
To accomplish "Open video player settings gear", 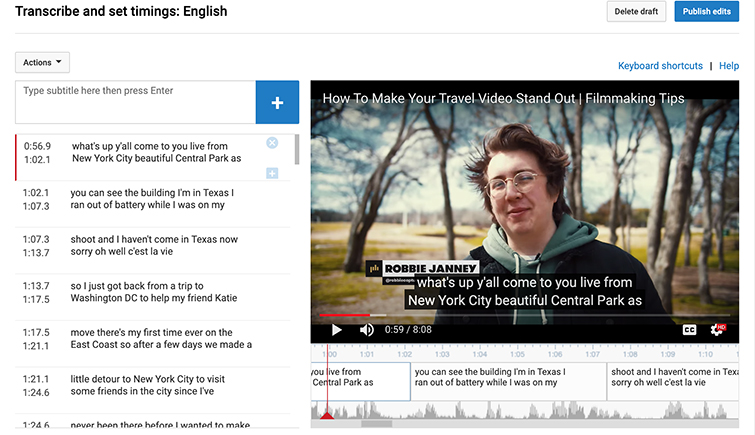I will (717, 330).
